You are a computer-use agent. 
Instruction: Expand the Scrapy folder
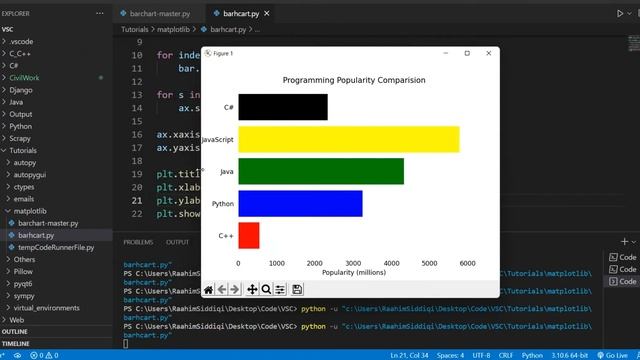[x=56, y=138]
